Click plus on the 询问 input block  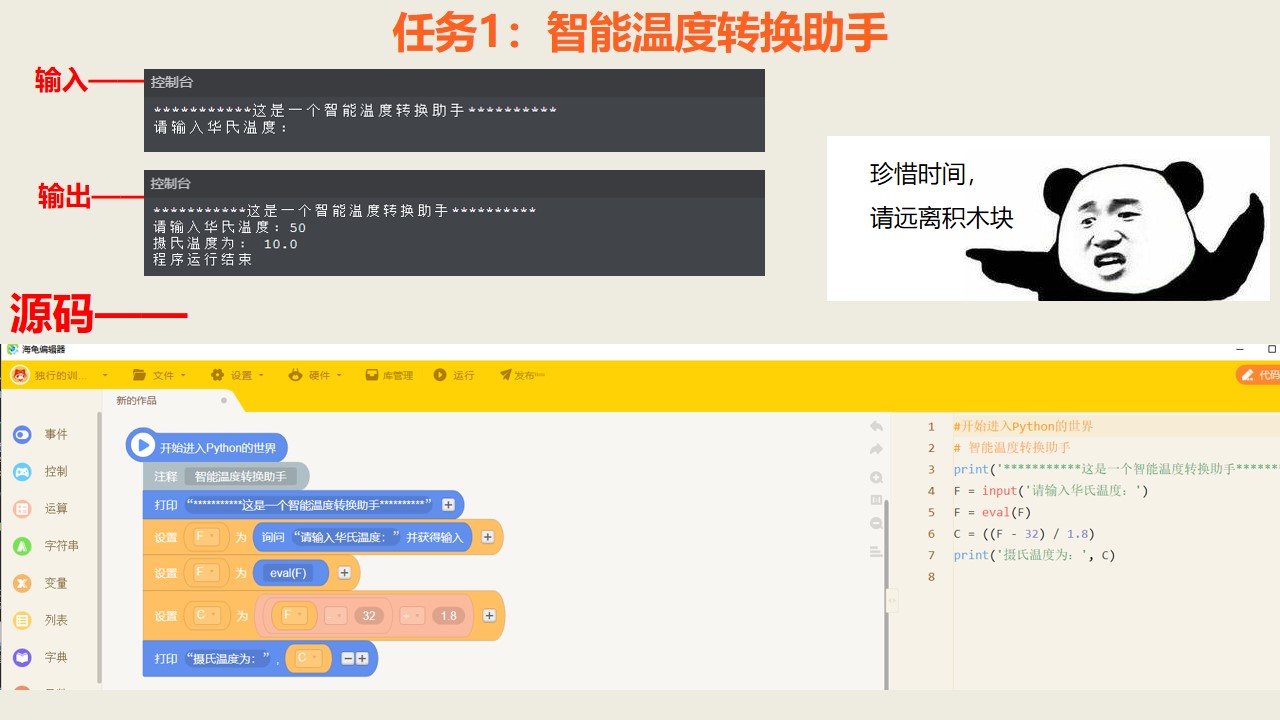tap(488, 537)
